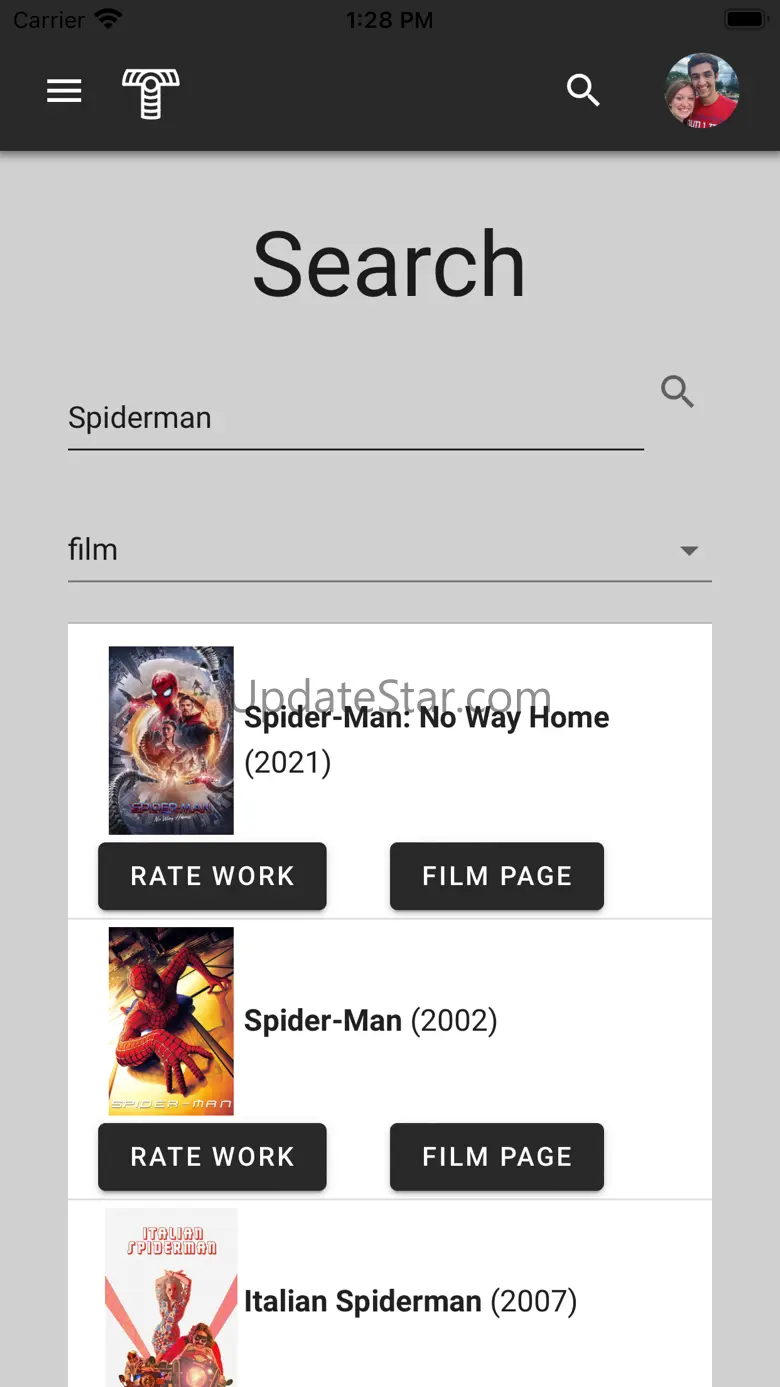Viewport: 780px width, 1387px height.
Task: Focus the Spiderman search text field
Action: 355,418
